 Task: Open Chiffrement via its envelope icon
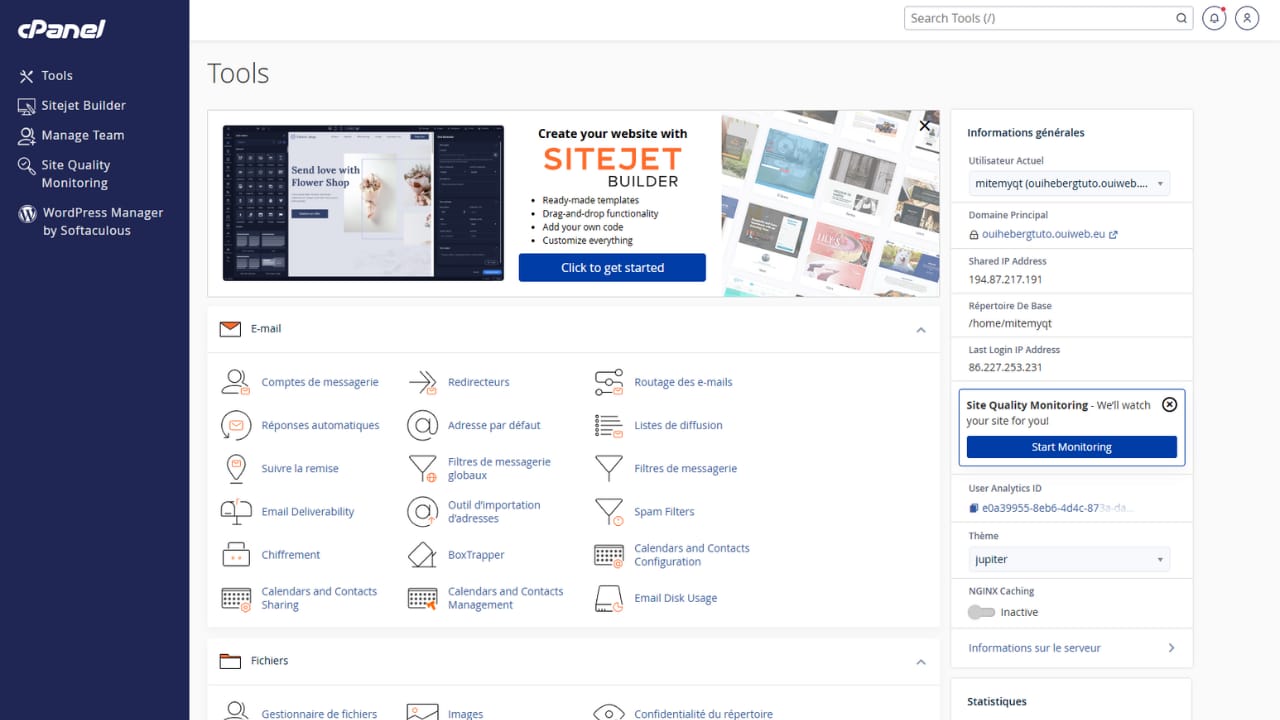click(x=235, y=554)
